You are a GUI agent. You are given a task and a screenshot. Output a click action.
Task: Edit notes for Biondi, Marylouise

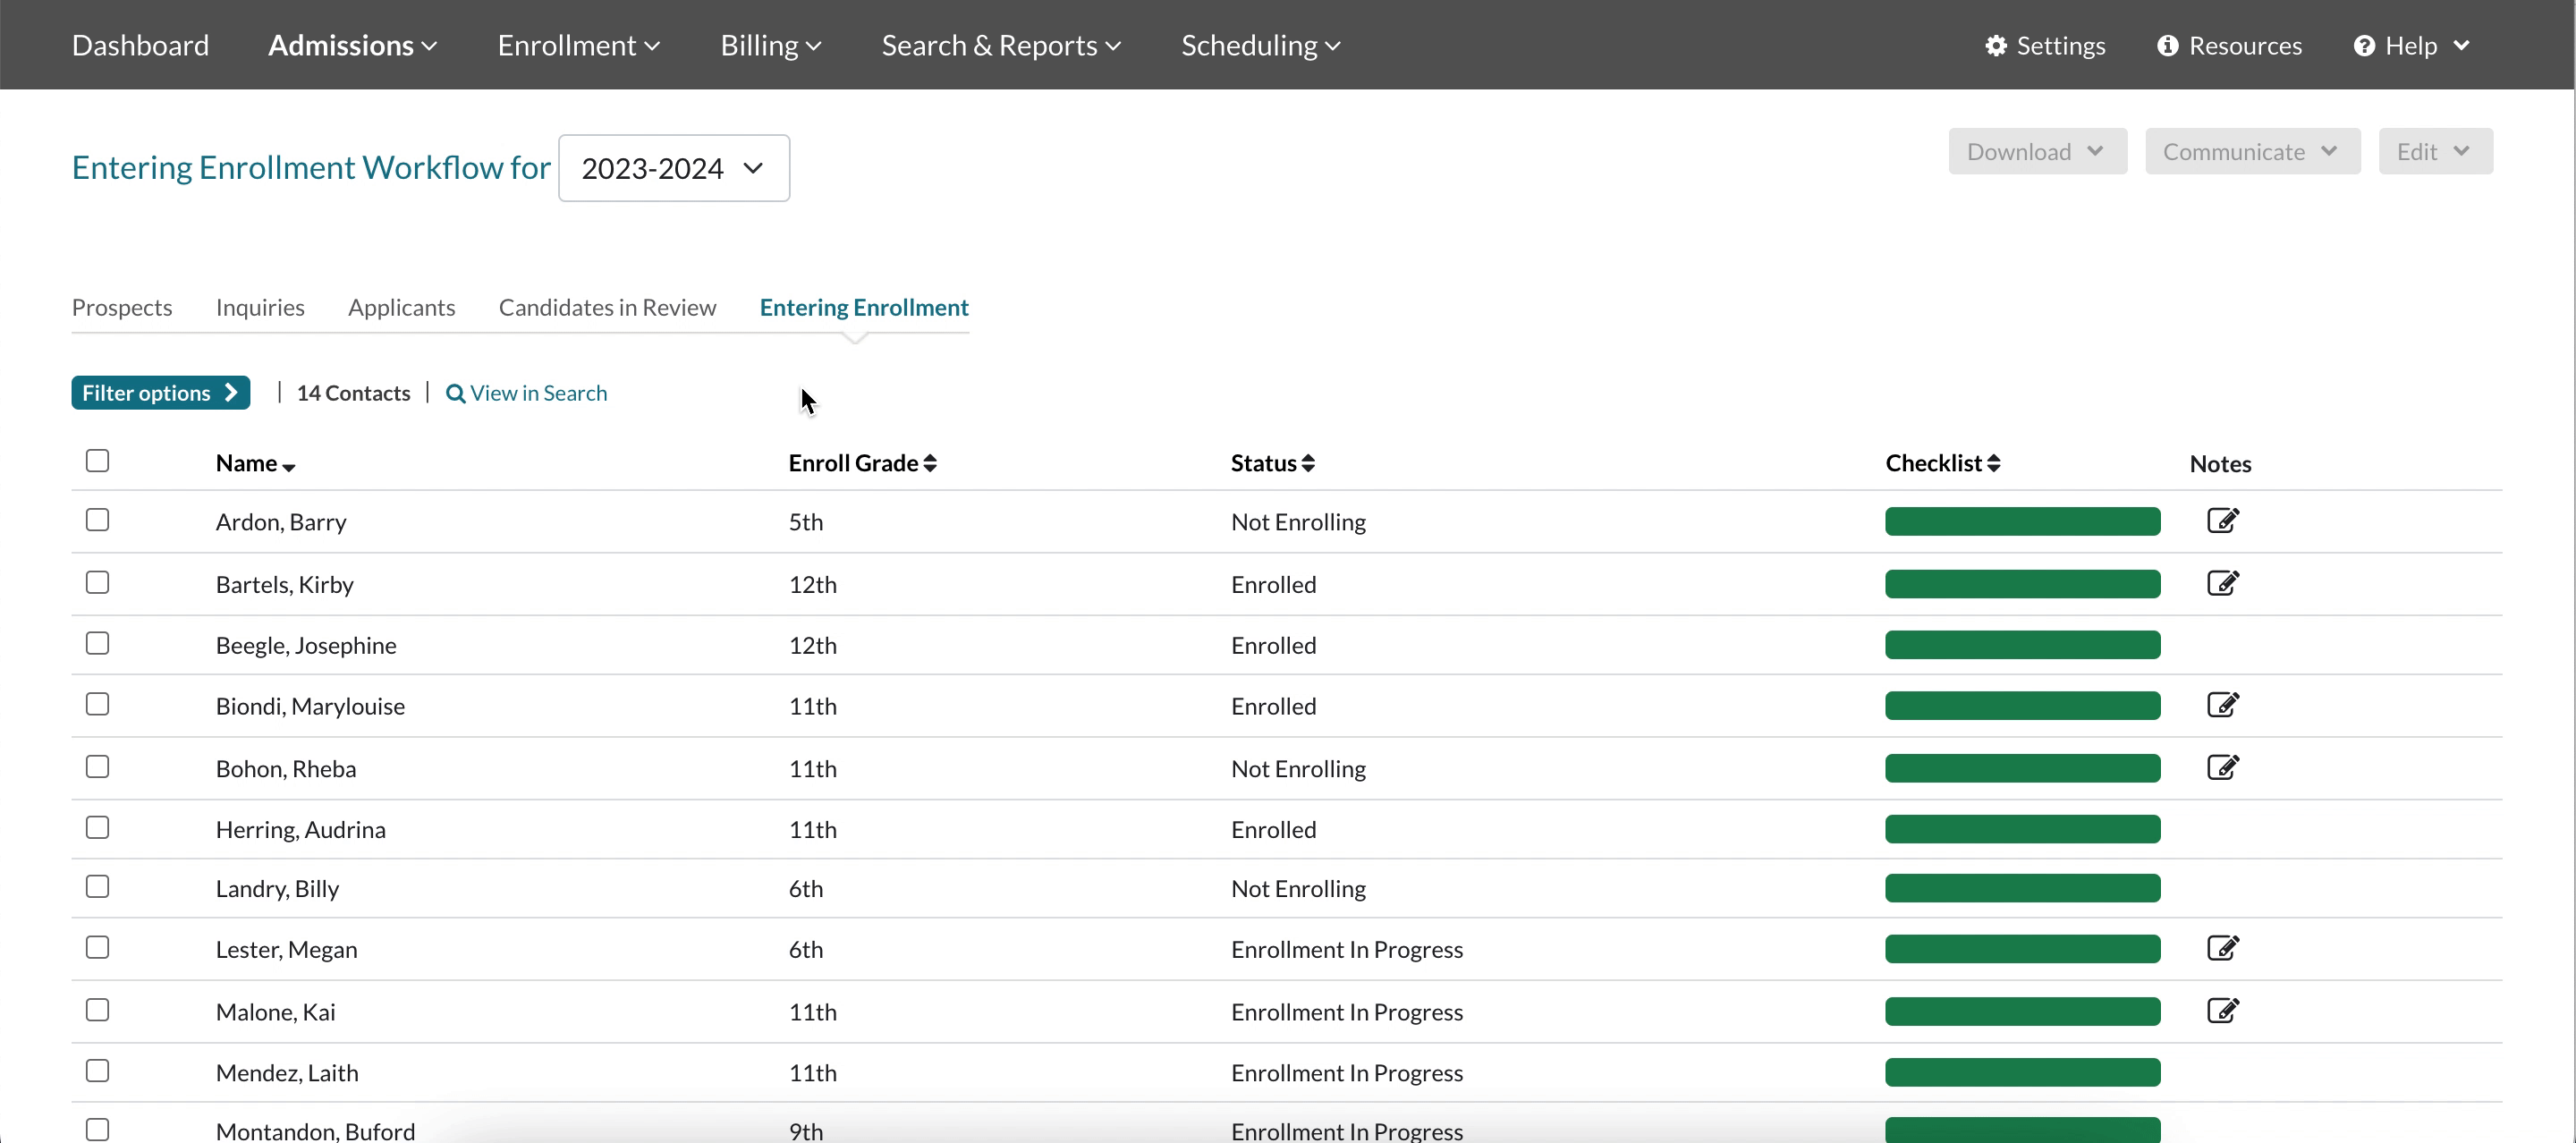pyautogui.click(x=2222, y=705)
